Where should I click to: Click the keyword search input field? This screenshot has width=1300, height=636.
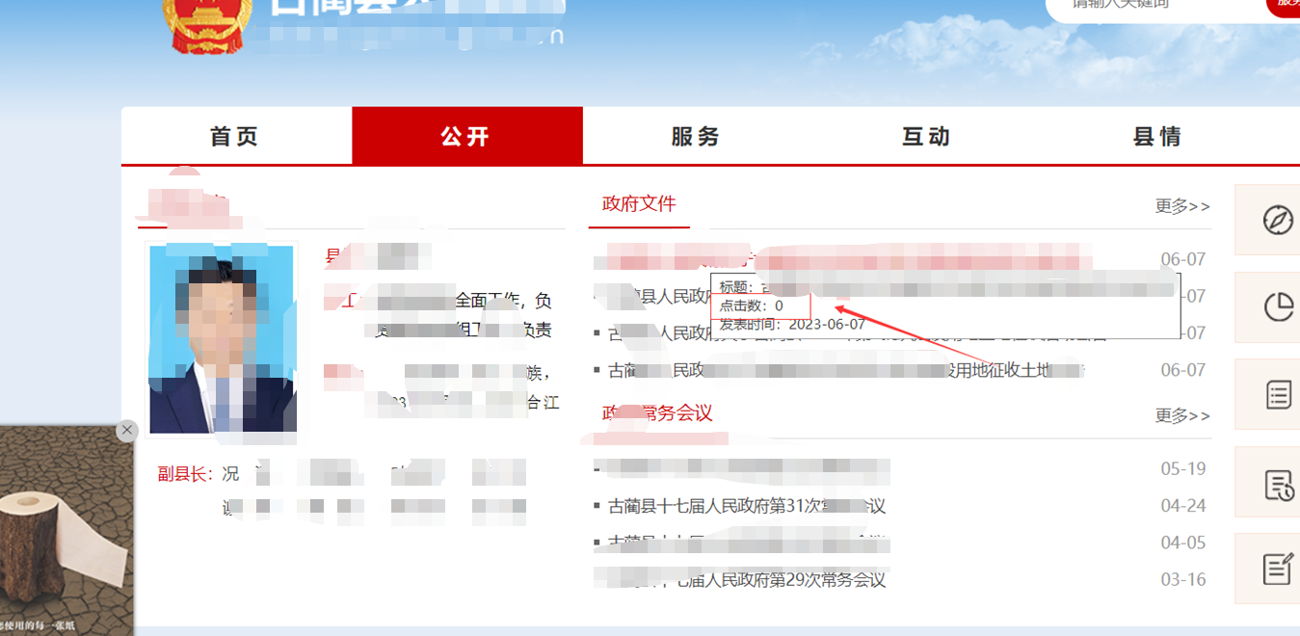(x=1150, y=5)
